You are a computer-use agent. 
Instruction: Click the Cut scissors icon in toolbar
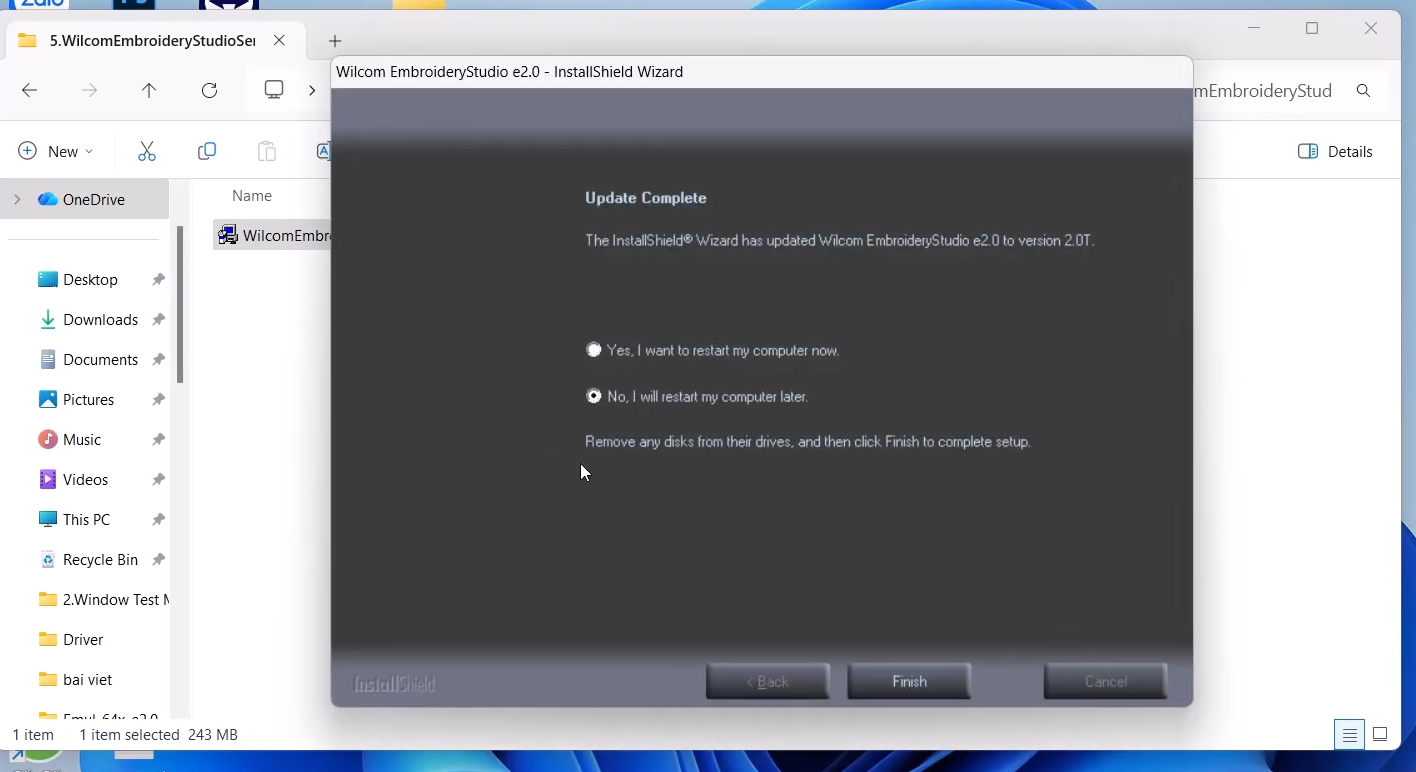[x=147, y=151]
